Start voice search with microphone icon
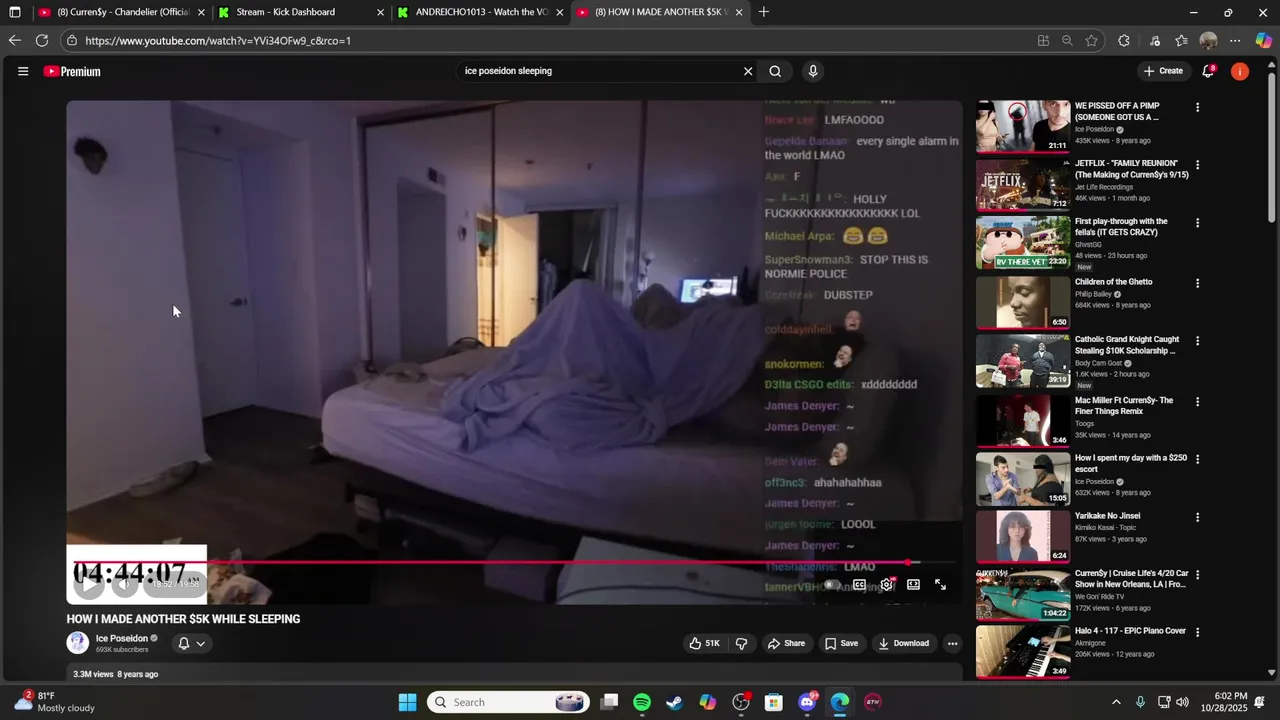 pyautogui.click(x=812, y=71)
